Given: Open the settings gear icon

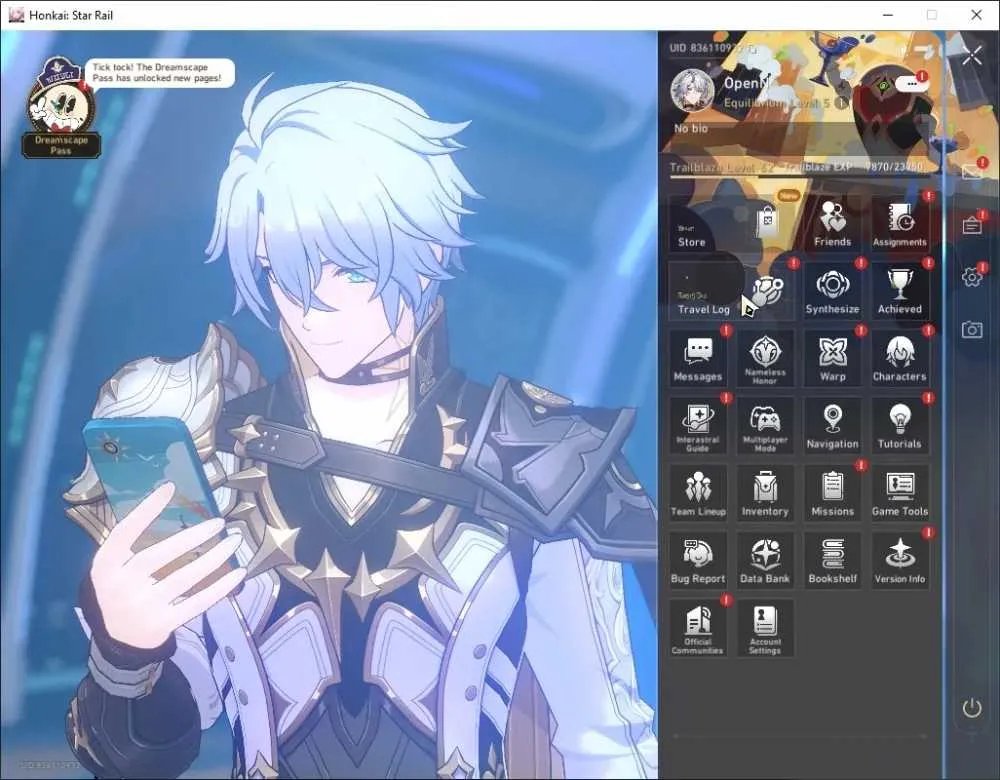Looking at the screenshot, I should point(972,277).
